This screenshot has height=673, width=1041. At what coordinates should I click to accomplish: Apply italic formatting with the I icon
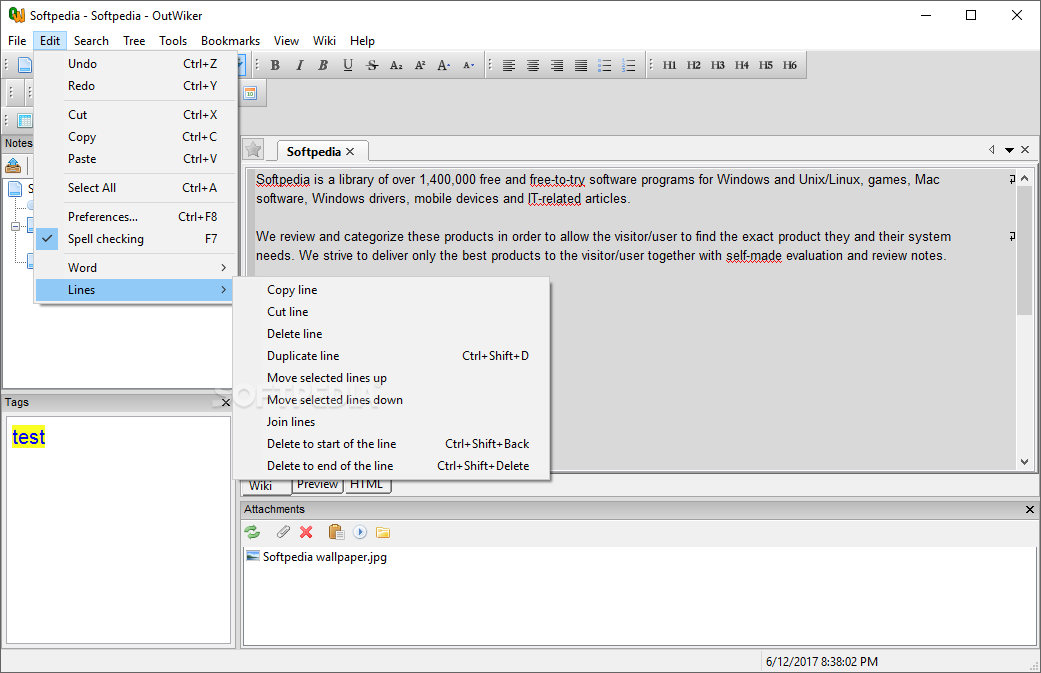(x=299, y=65)
